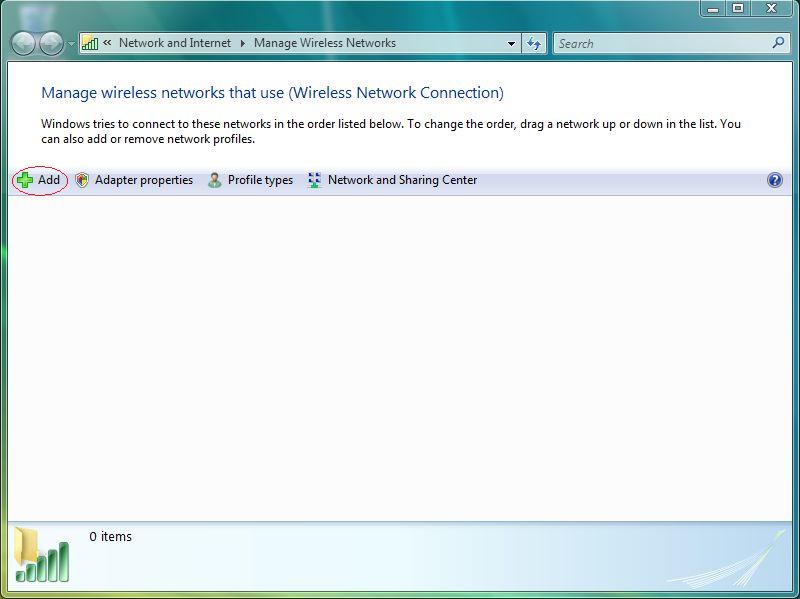Go back with the Back arrow button

tap(23, 43)
